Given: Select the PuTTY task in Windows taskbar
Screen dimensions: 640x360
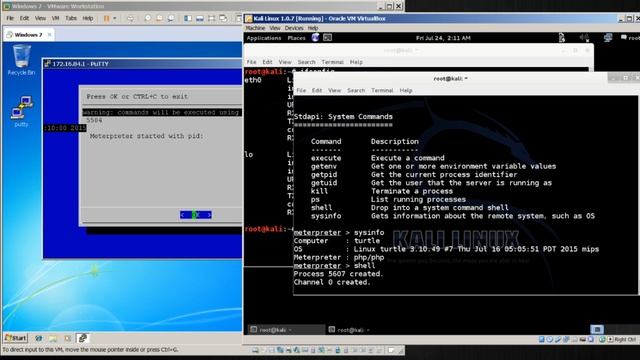Looking at the screenshot, I should 82,338.
